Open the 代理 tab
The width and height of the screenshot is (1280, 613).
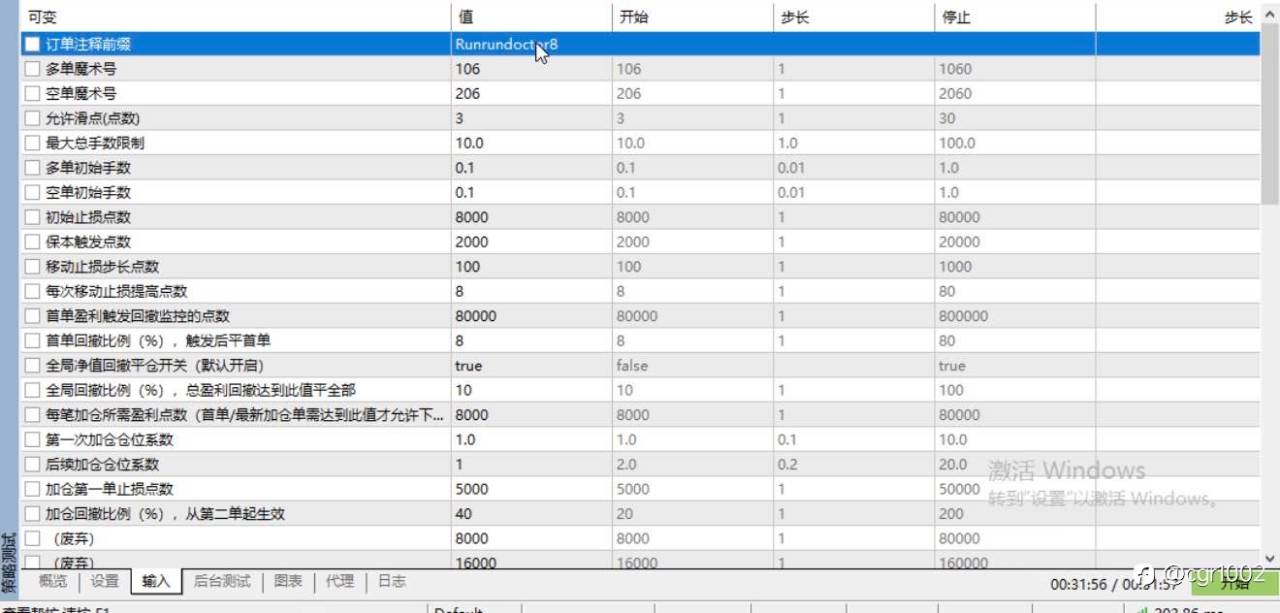(340, 581)
